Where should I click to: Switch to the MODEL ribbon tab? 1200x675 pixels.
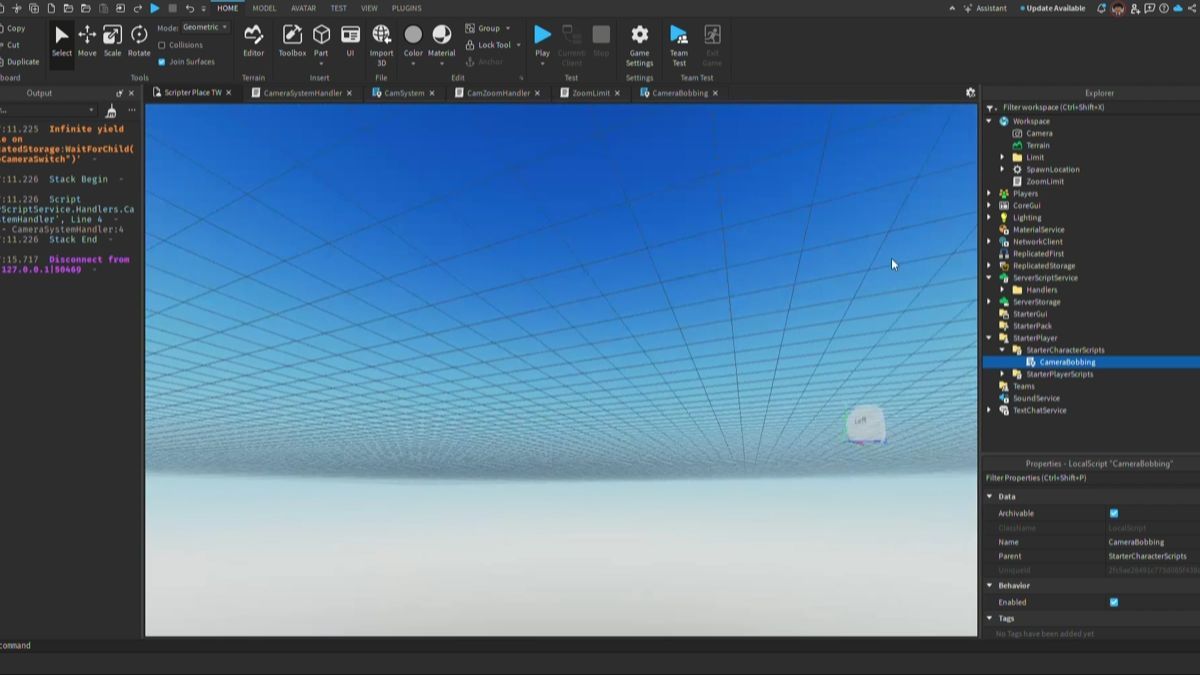(x=264, y=8)
